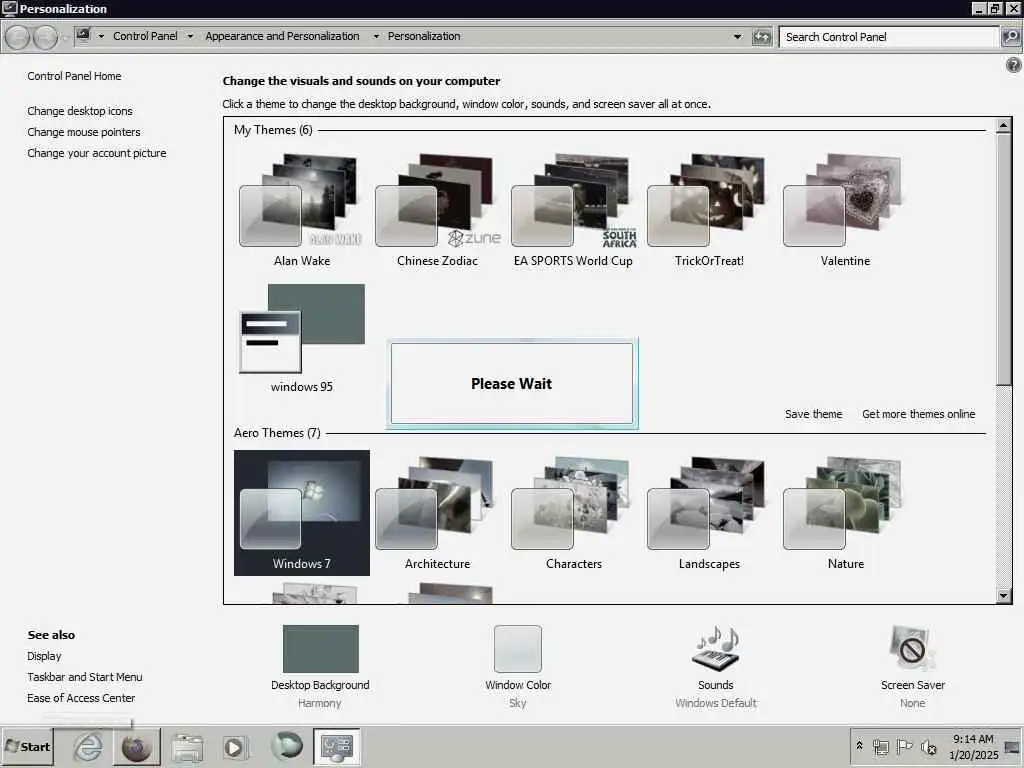This screenshot has width=1024, height=768.
Task: Focus the Search Control Panel field
Action: (889, 37)
